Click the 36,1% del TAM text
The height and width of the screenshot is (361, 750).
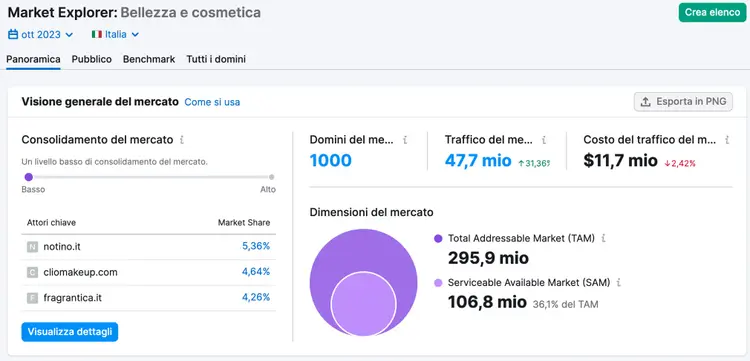pyautogui.click(x=565, y=304)
